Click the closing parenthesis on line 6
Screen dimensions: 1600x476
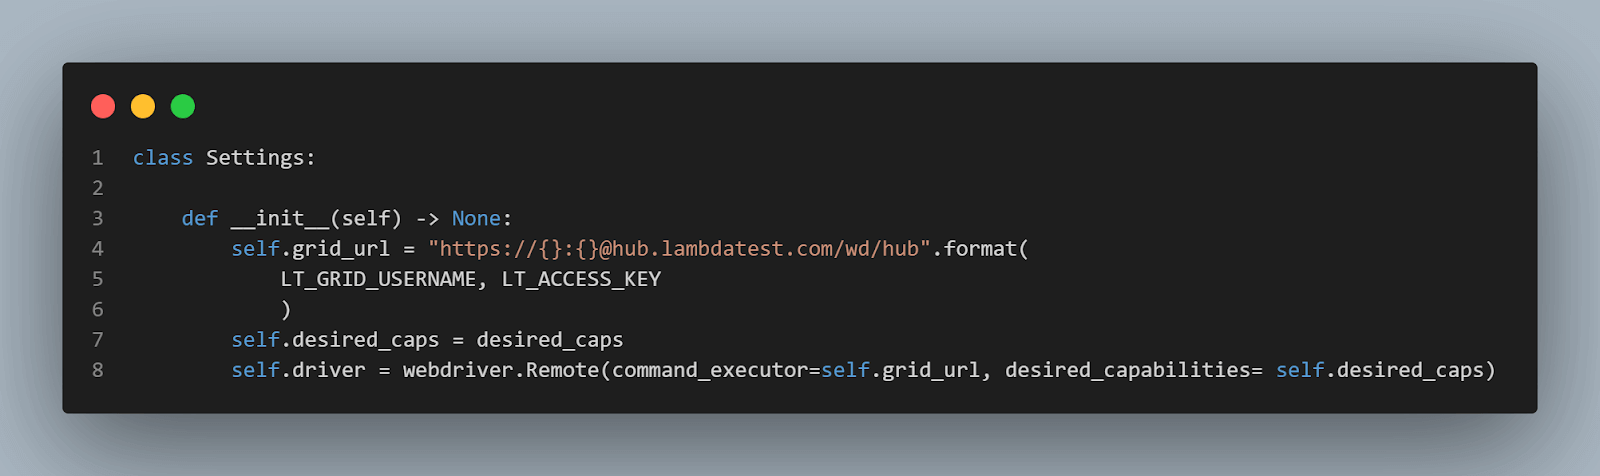pos(286,310)
